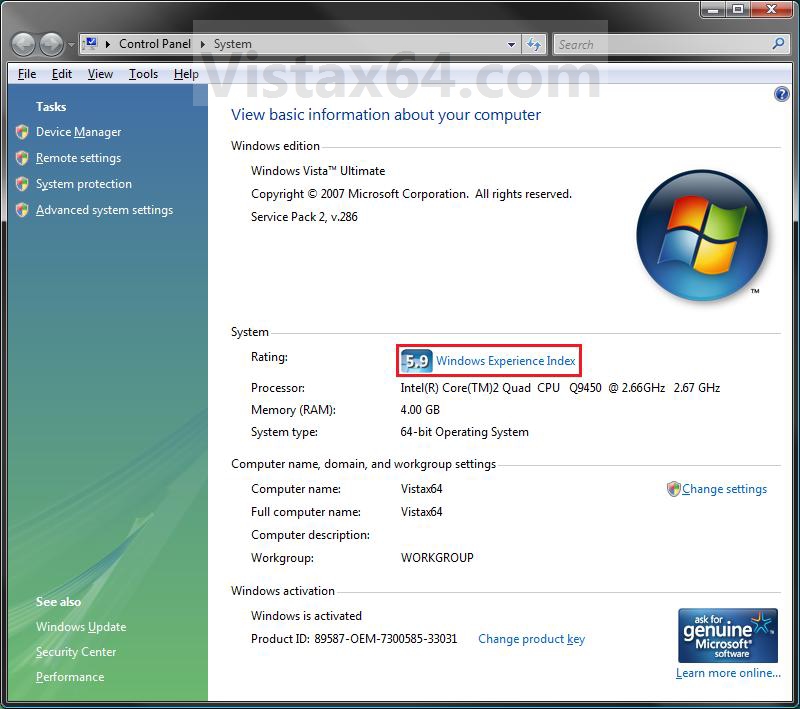This screenshot has height=709, width=800.
Task: Open the File menu
Action: coord(27,74)
